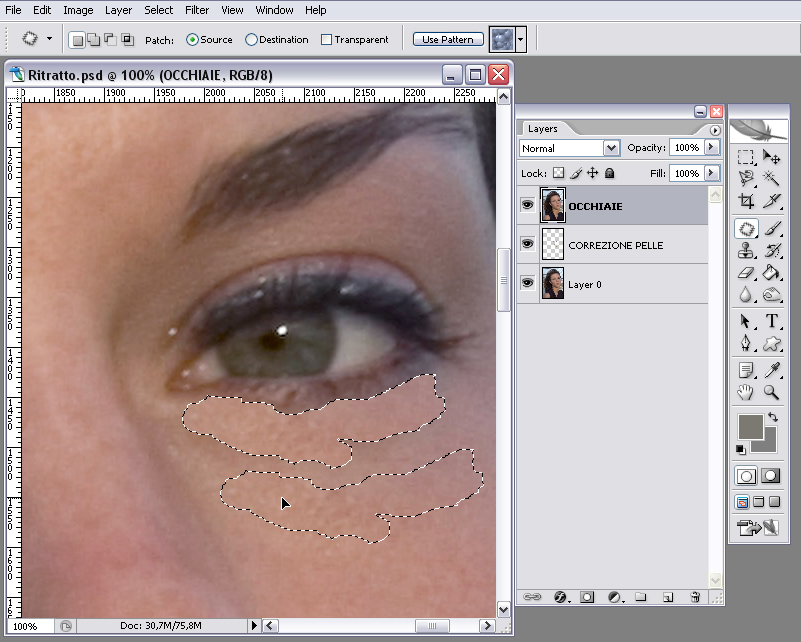801x642 pixels.
Task: Select the Crop tool
Action: click(x=746, y=201)
